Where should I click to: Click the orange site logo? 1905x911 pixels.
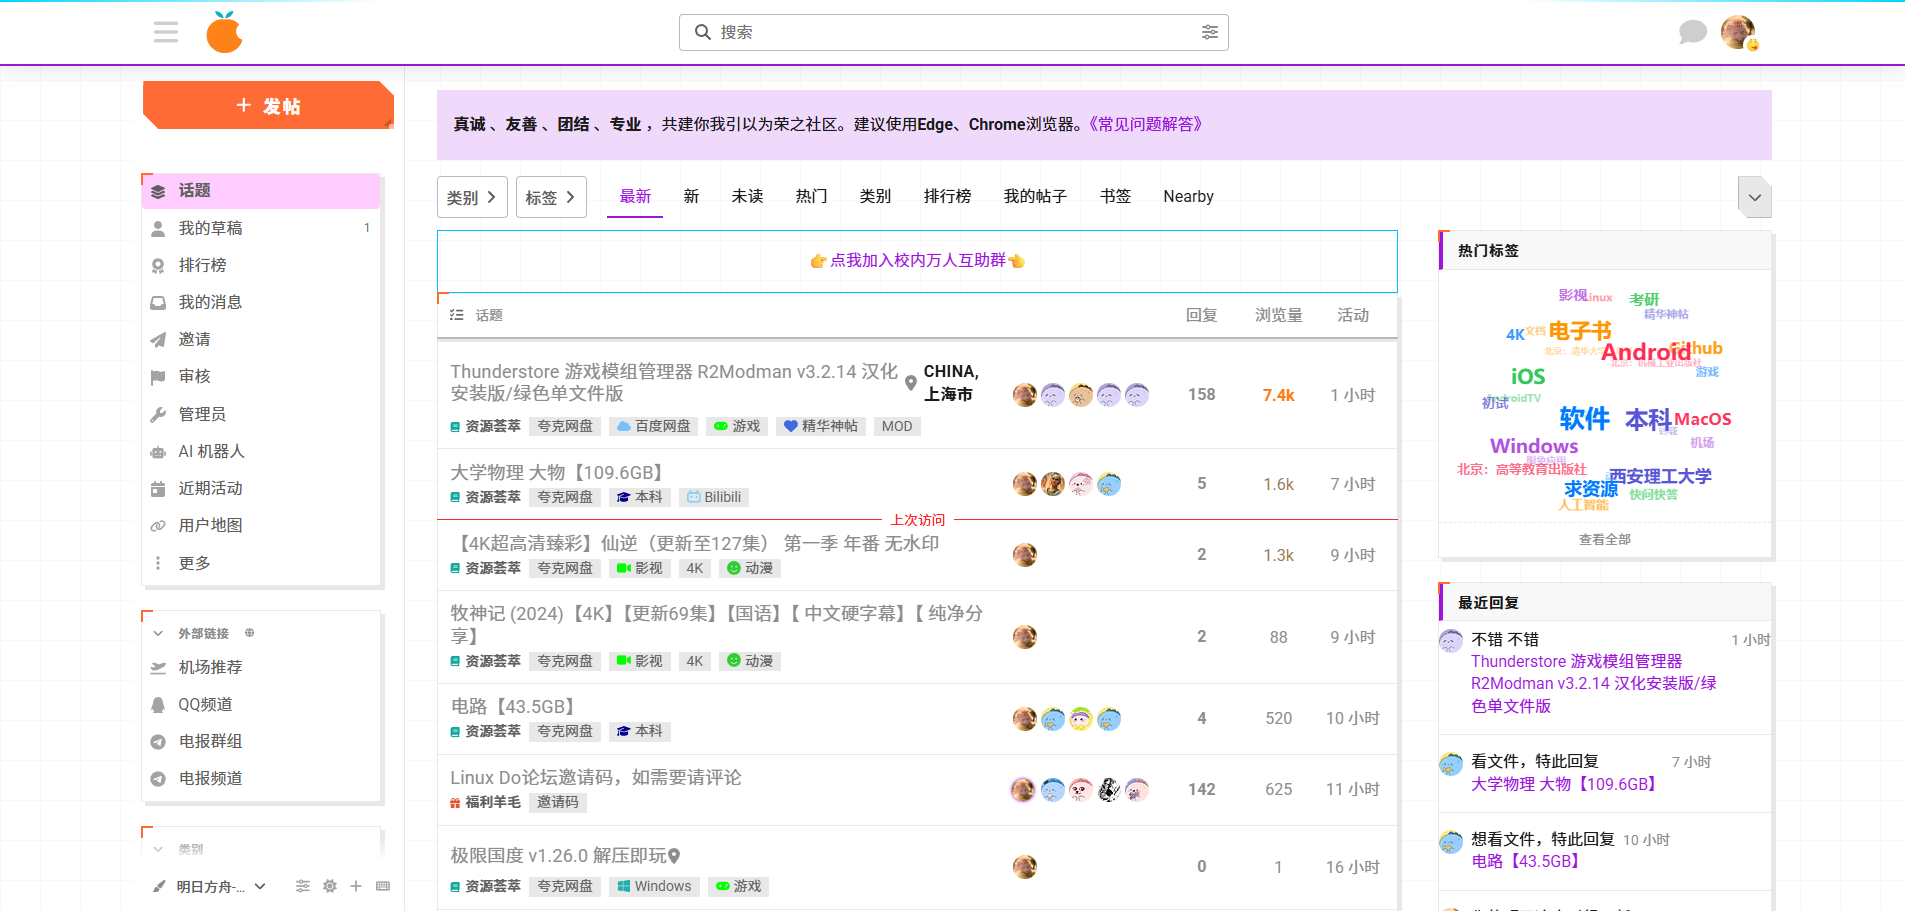225,33
